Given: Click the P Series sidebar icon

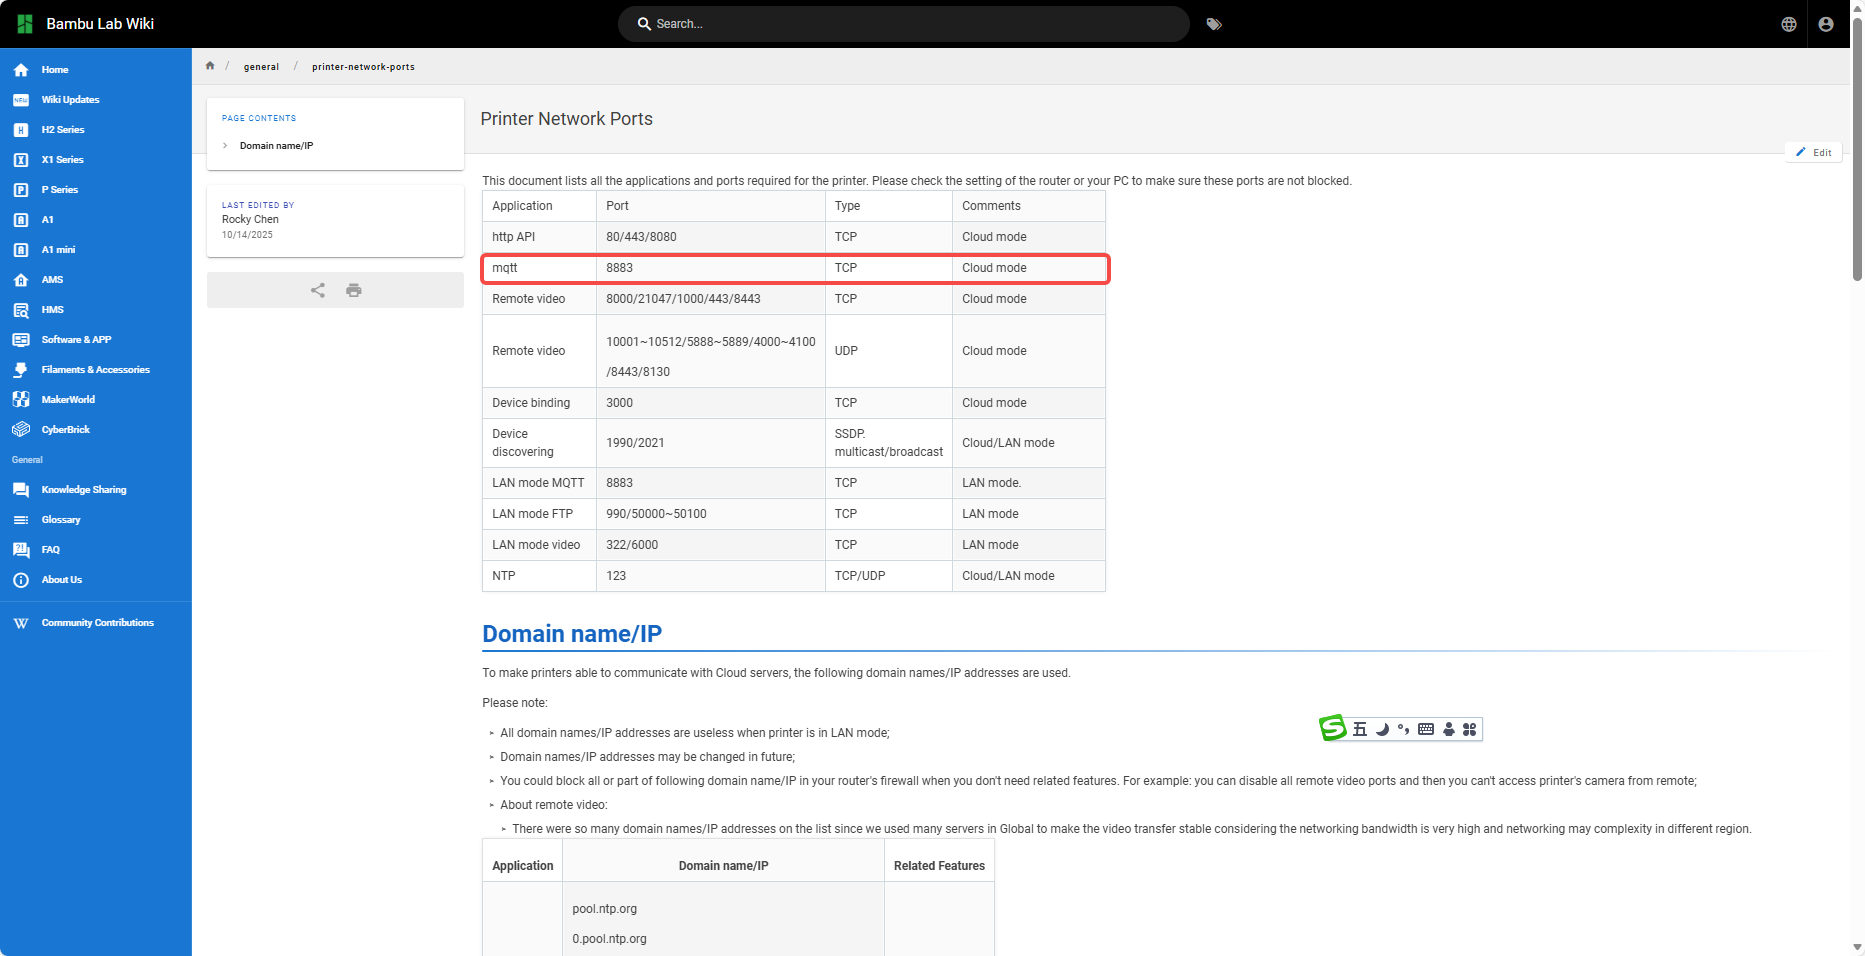Looking at the screenshot, I should click(x=21, y=190).
